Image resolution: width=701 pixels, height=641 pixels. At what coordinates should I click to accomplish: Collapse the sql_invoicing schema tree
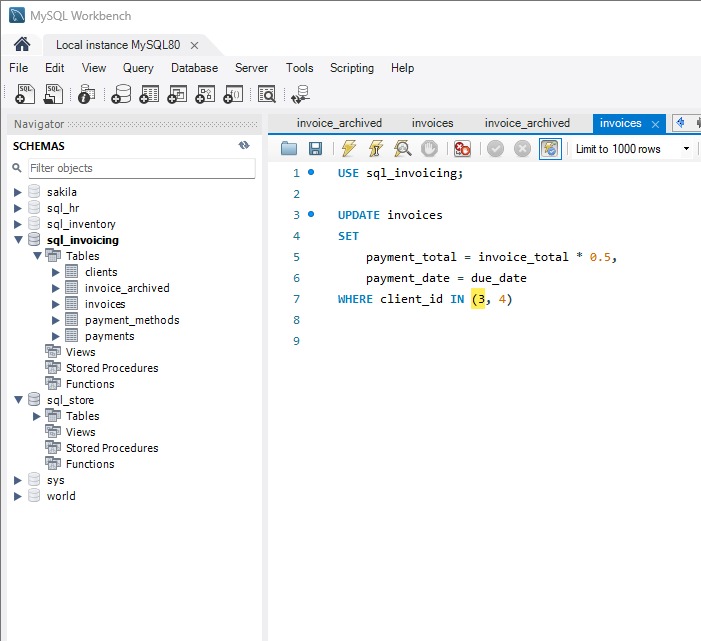(x=18, y=240)
